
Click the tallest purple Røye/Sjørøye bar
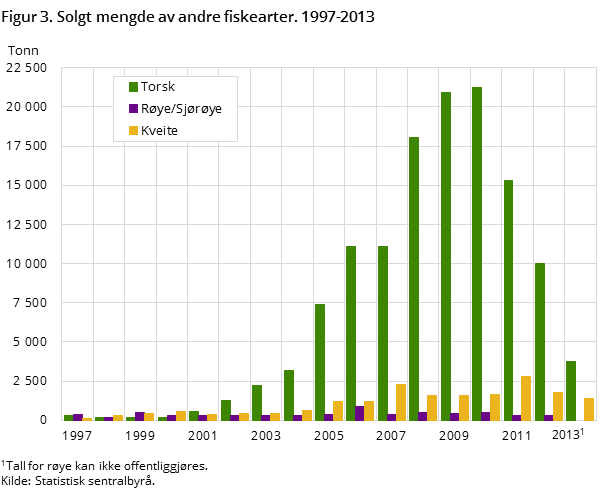pyautogui.click(x=360, y=413)
